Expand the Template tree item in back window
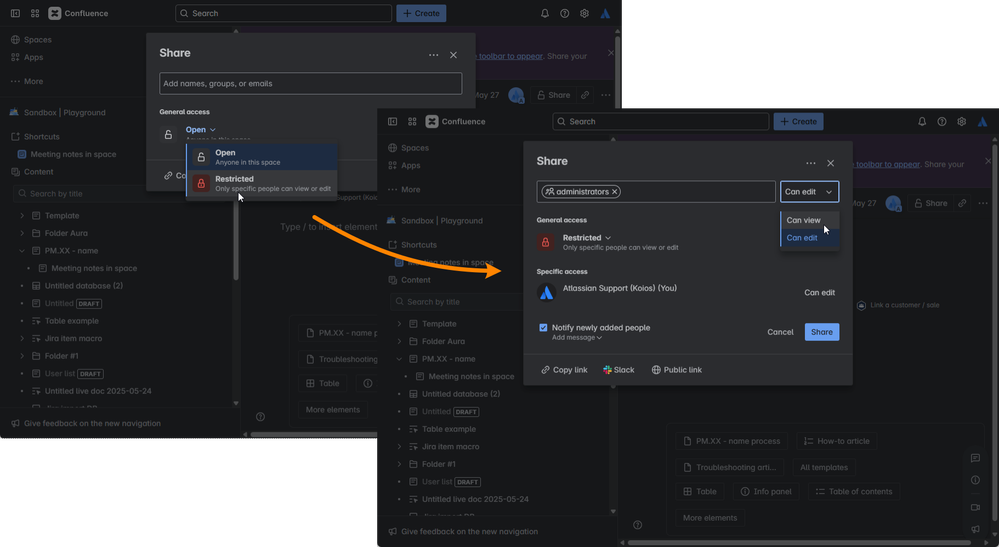Screen dimensions: 999x547 coord(22,216)
